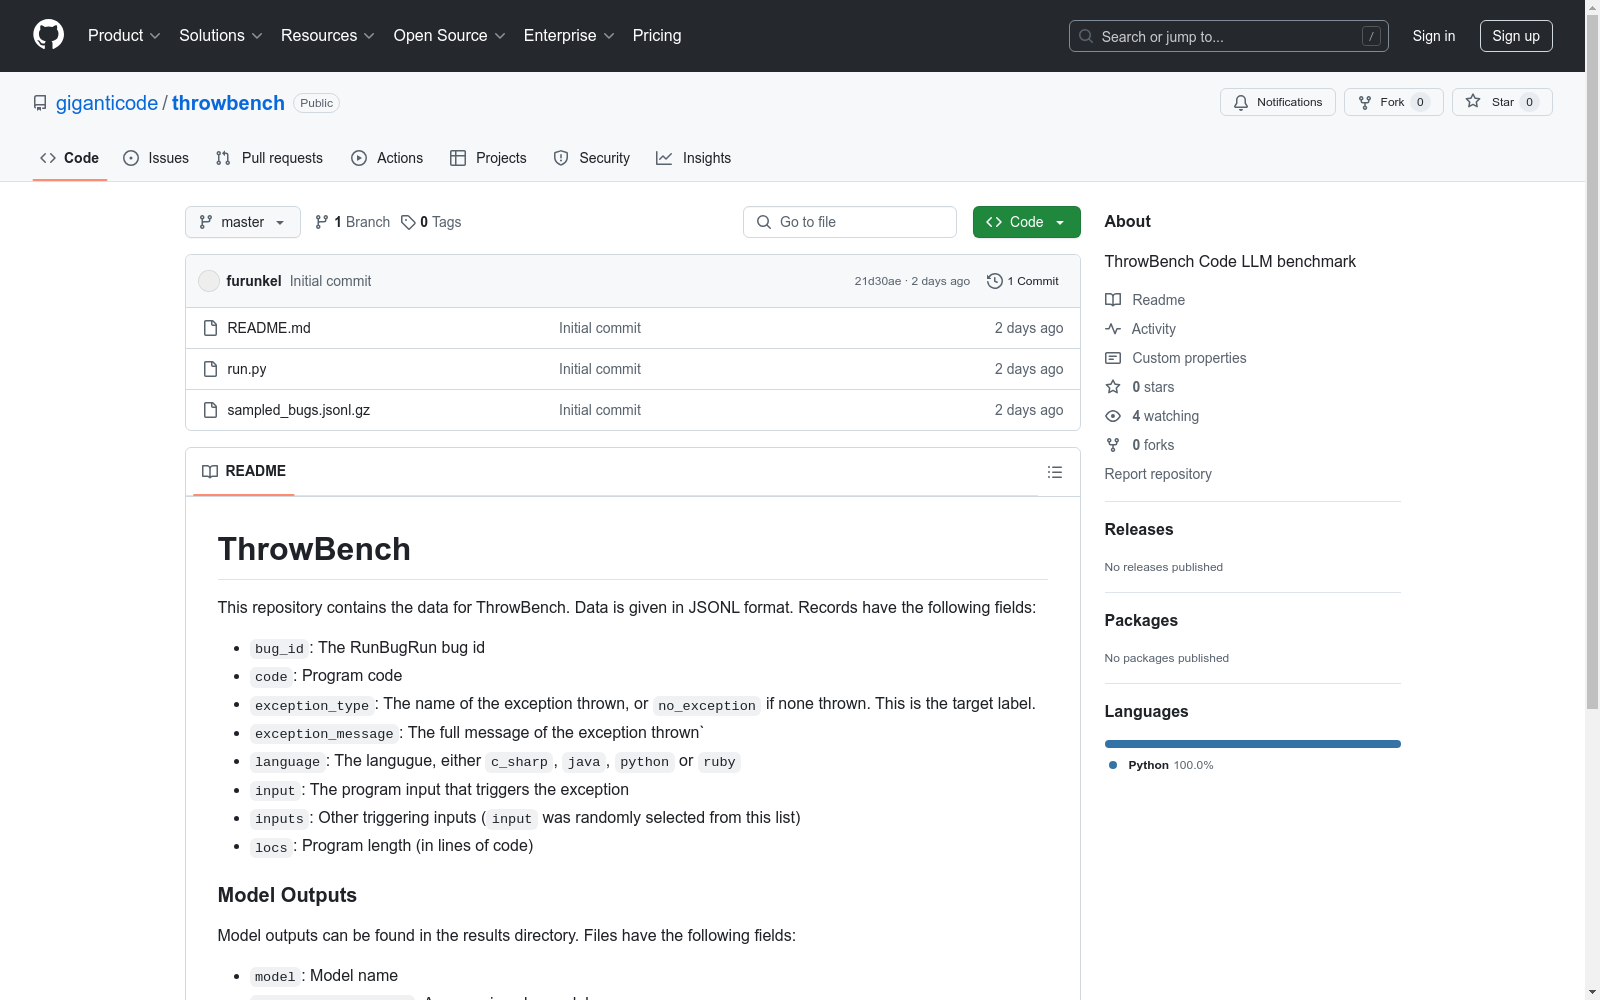This screenshot has width=1600, height=1000.
Task: Click the file icon for run.py
Action: click(x=210, y=369)
